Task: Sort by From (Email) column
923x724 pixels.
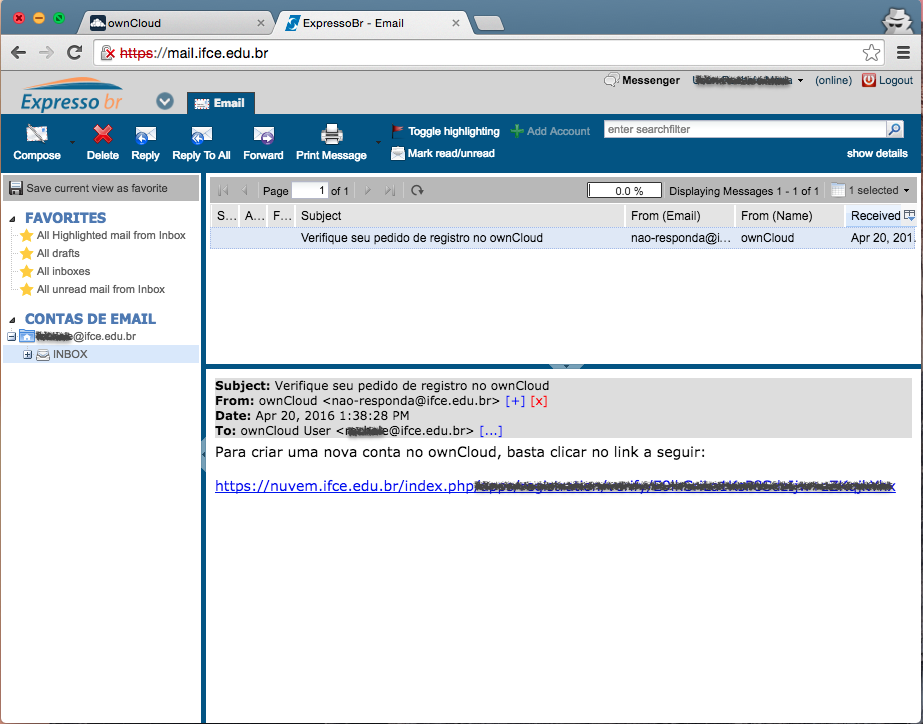Action: point(680,216)
